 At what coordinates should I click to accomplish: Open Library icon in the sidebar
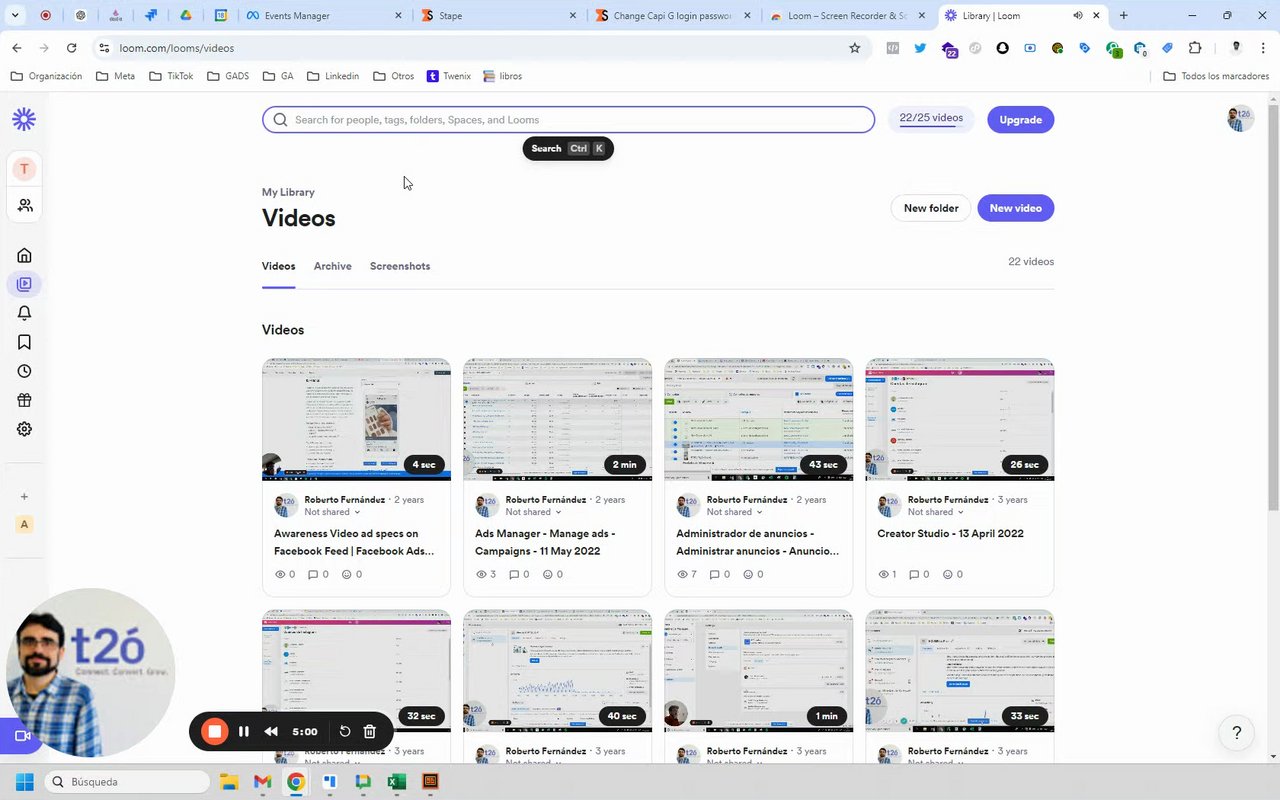(x=25, y=284)
